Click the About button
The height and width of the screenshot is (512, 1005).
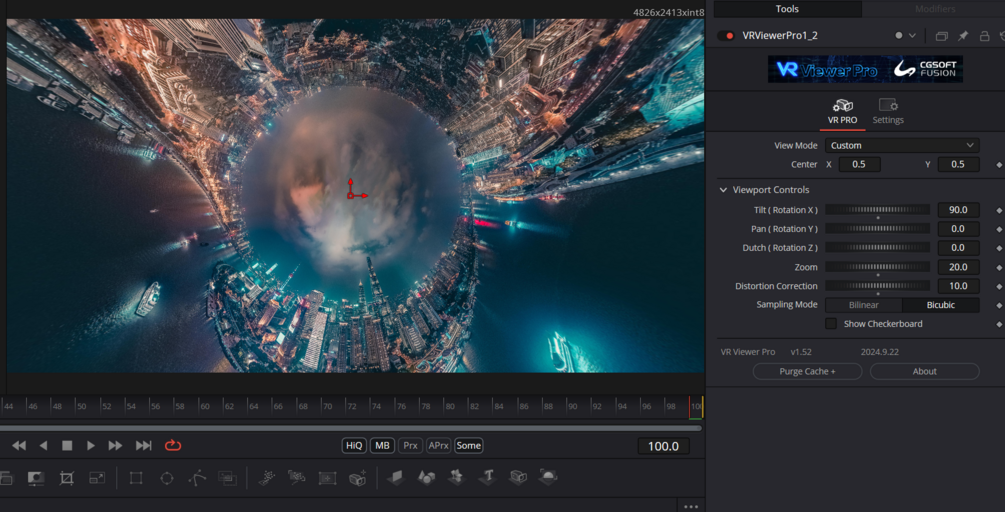[x=924, y=372]
